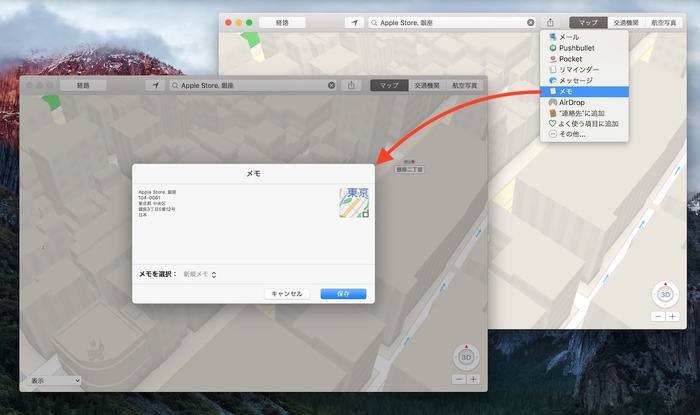
Task: Choose Pushbullet in share menu
Action: [x=584, y=48]
